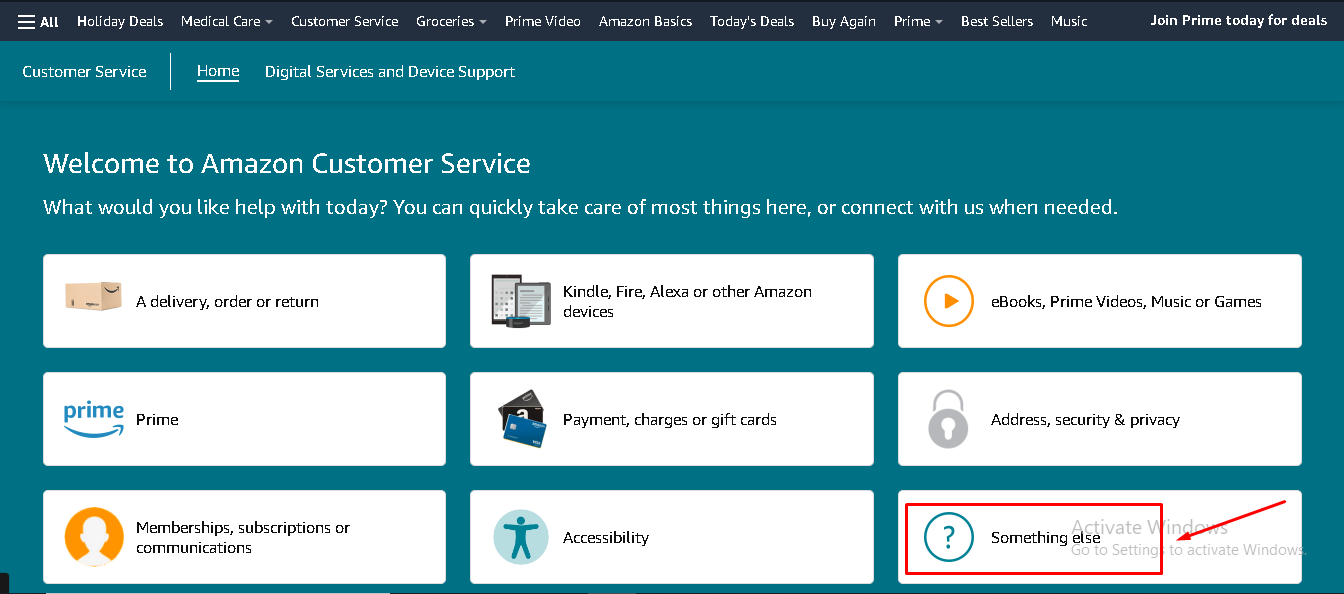Open the Holiday Deals link

(x=120, y=21)
